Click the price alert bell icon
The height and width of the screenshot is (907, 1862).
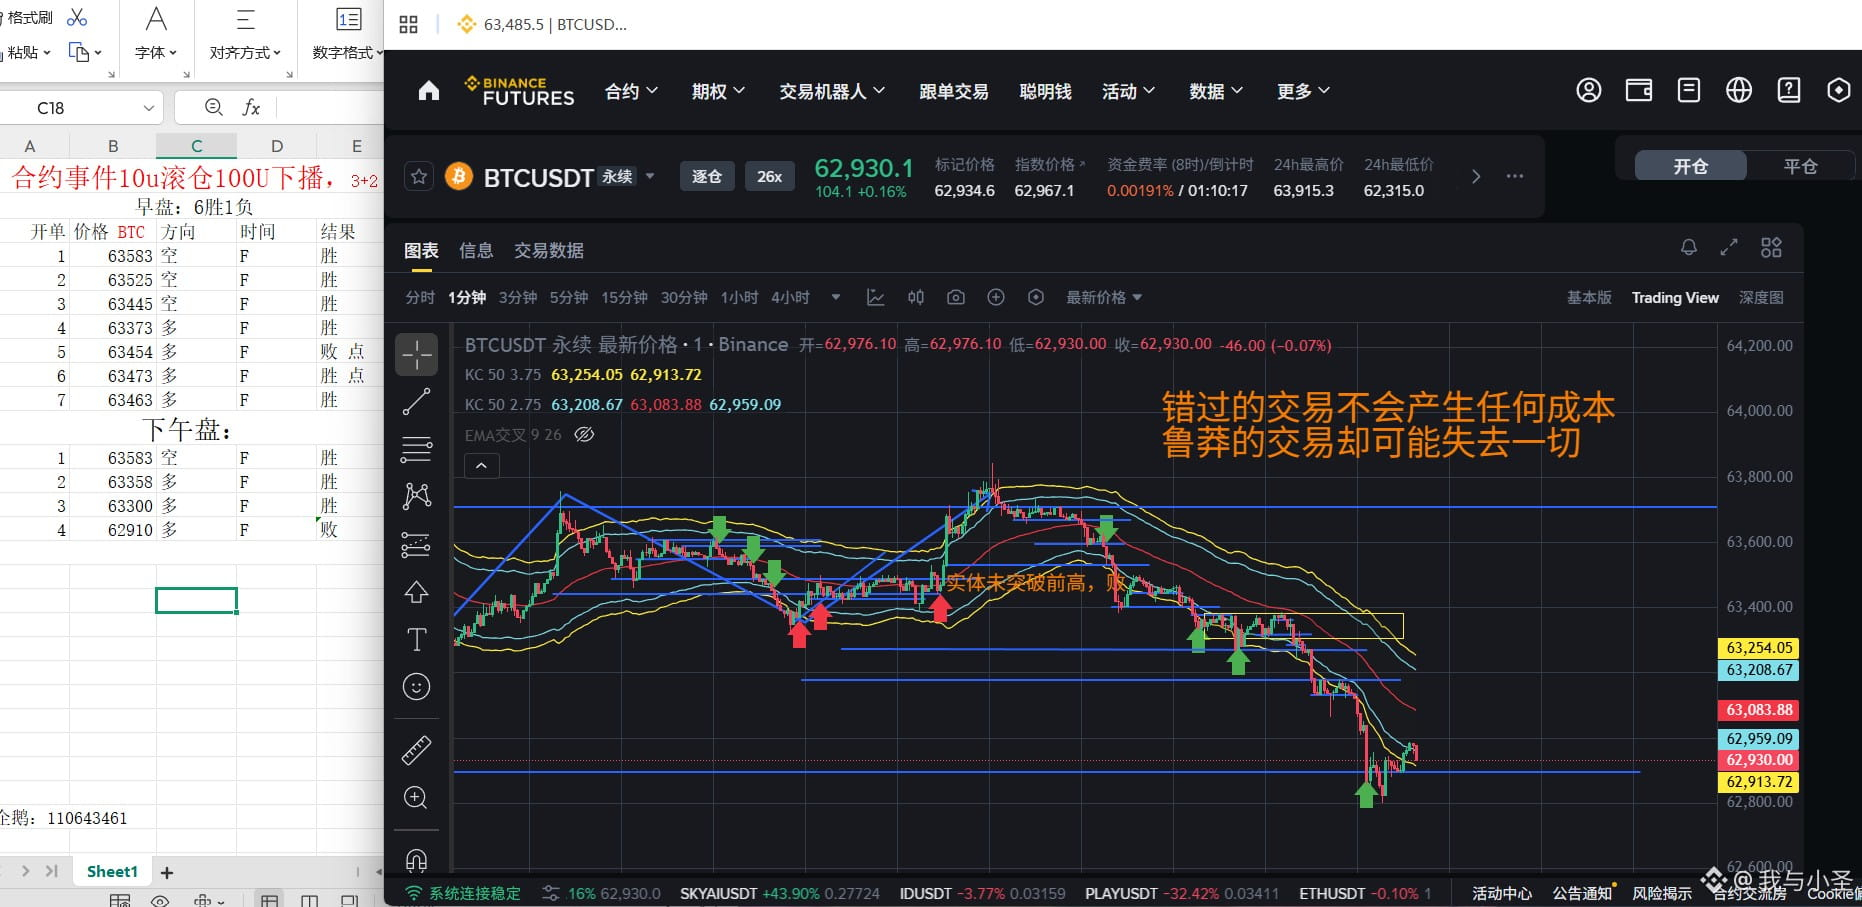click(1689, 247)
